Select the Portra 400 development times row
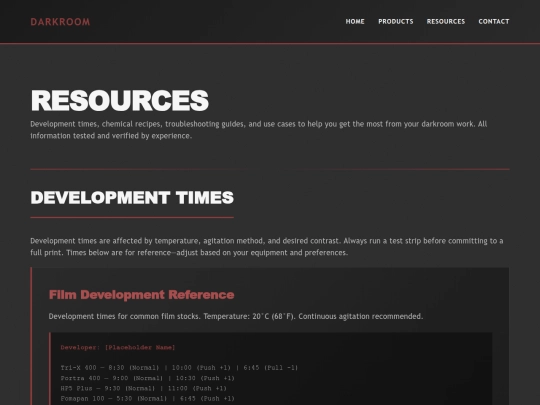Image resolution: width=540 pixels, height=405 pixels. coord(147,378)
